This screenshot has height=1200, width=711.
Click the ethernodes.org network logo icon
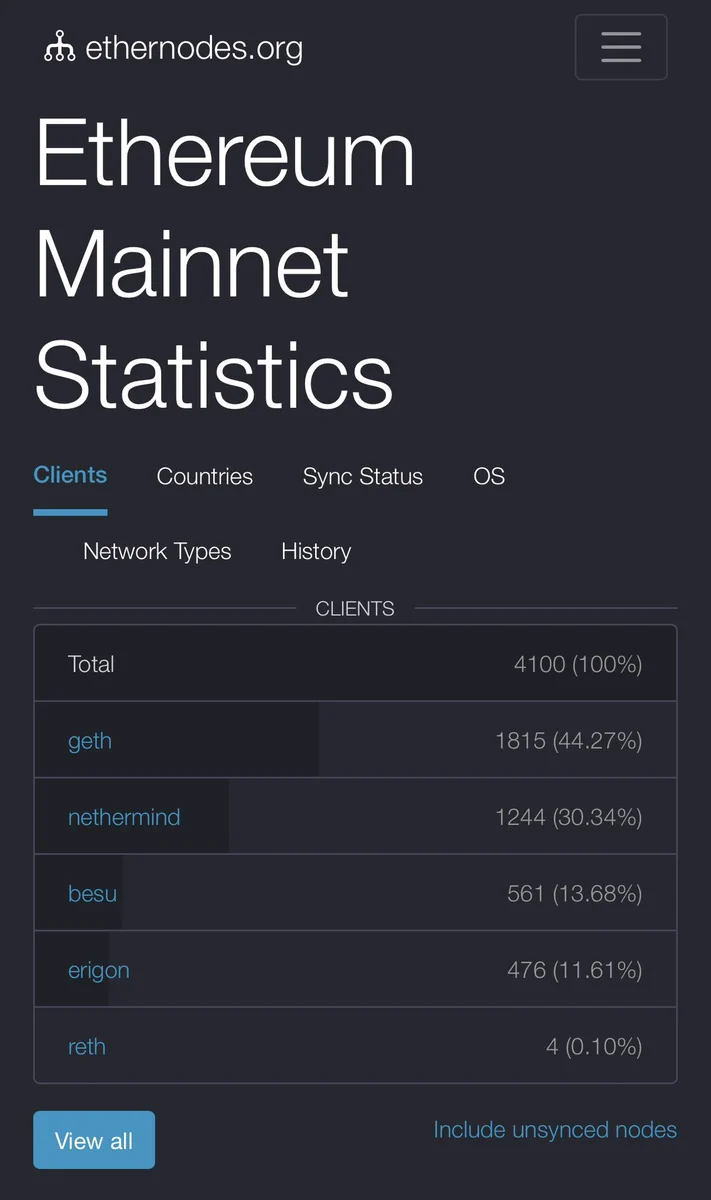point(60,47)
